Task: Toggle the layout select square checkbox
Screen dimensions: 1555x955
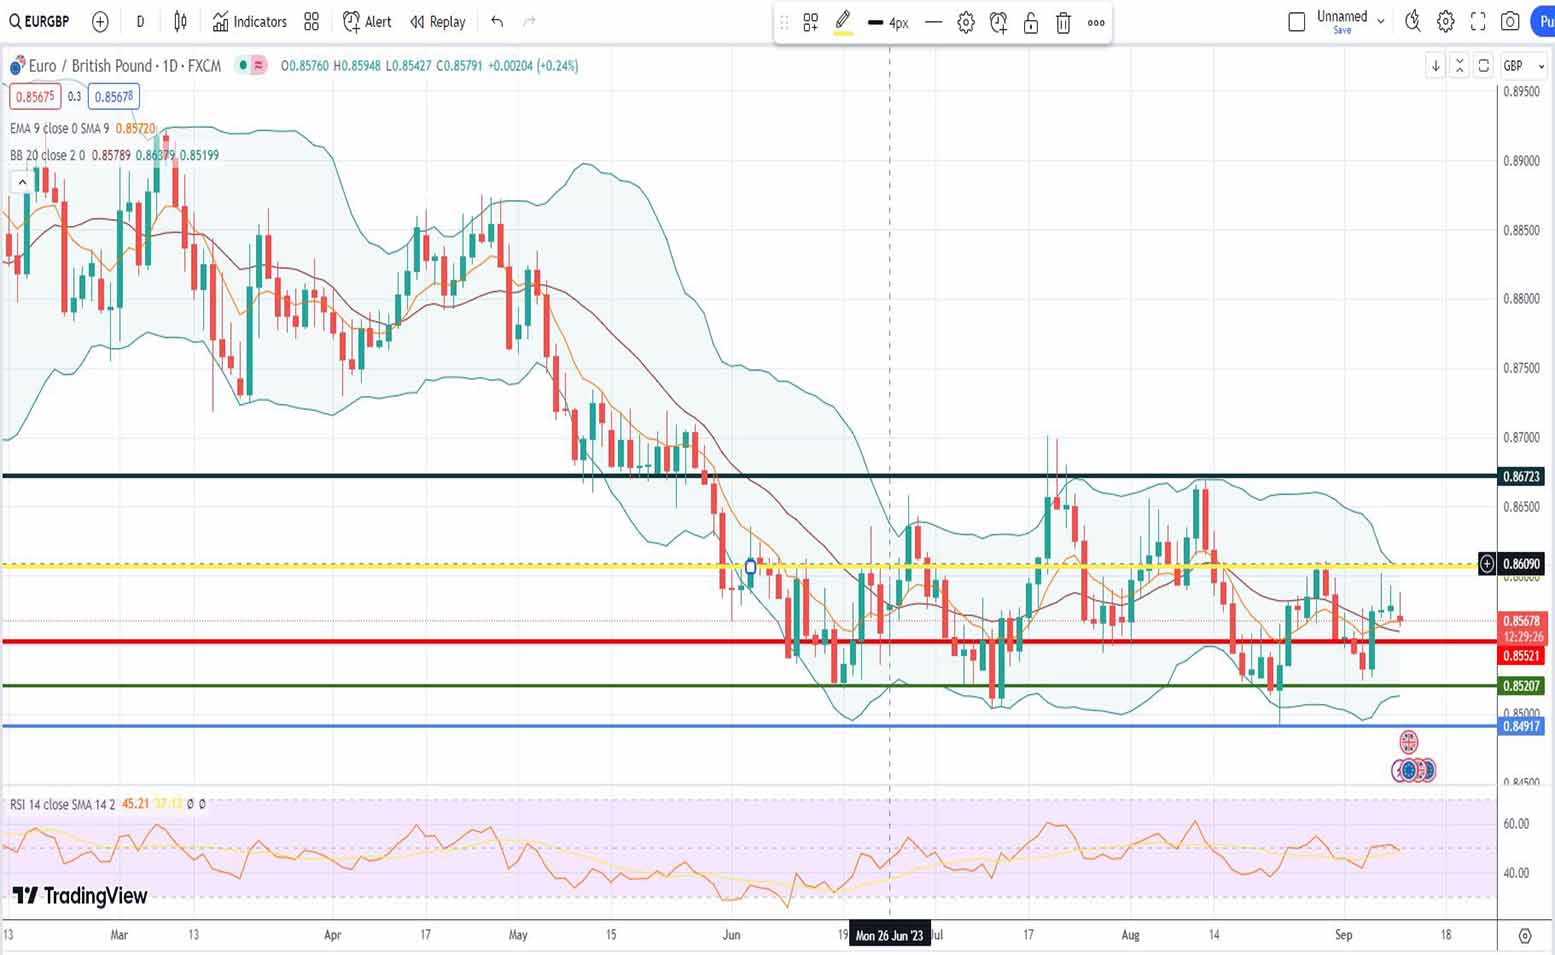Action: [1297, 21]
